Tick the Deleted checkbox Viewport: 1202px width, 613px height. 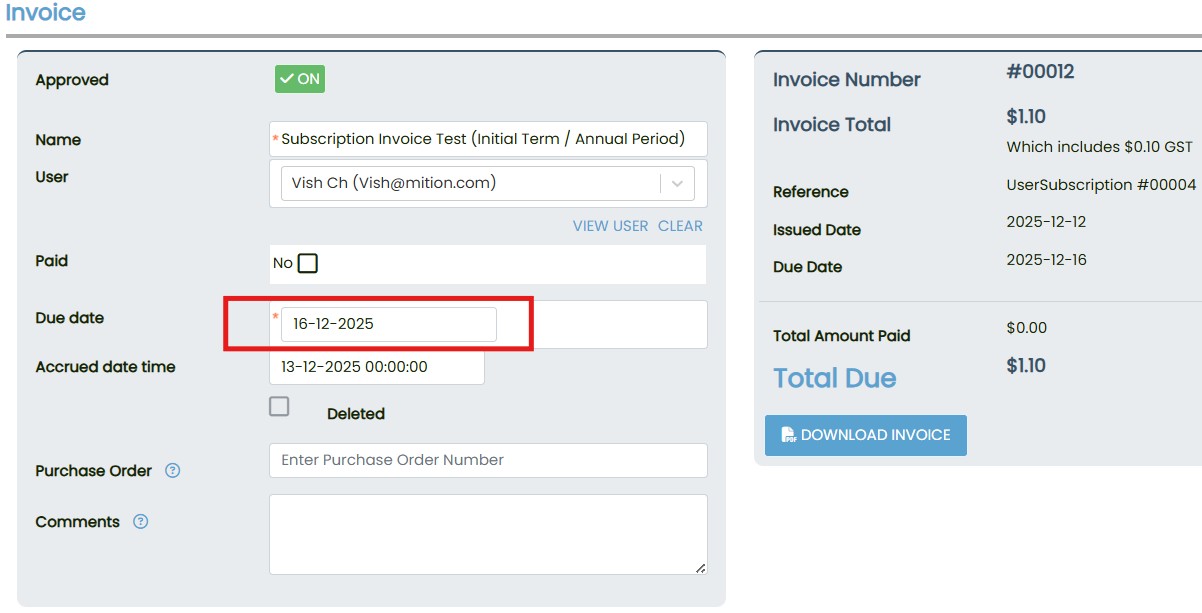pyautogui.click(x=279, y=406)
